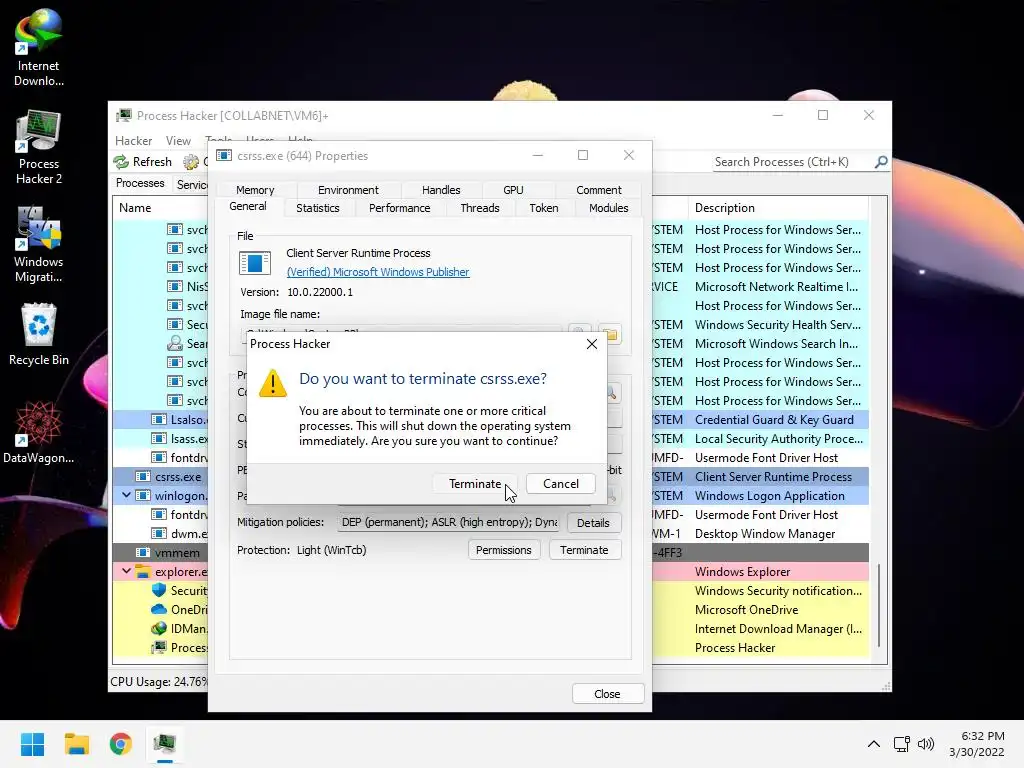Screen dimensions: 1024x768
Task: Open the image file location folder icon
Action: click(610, 334)
